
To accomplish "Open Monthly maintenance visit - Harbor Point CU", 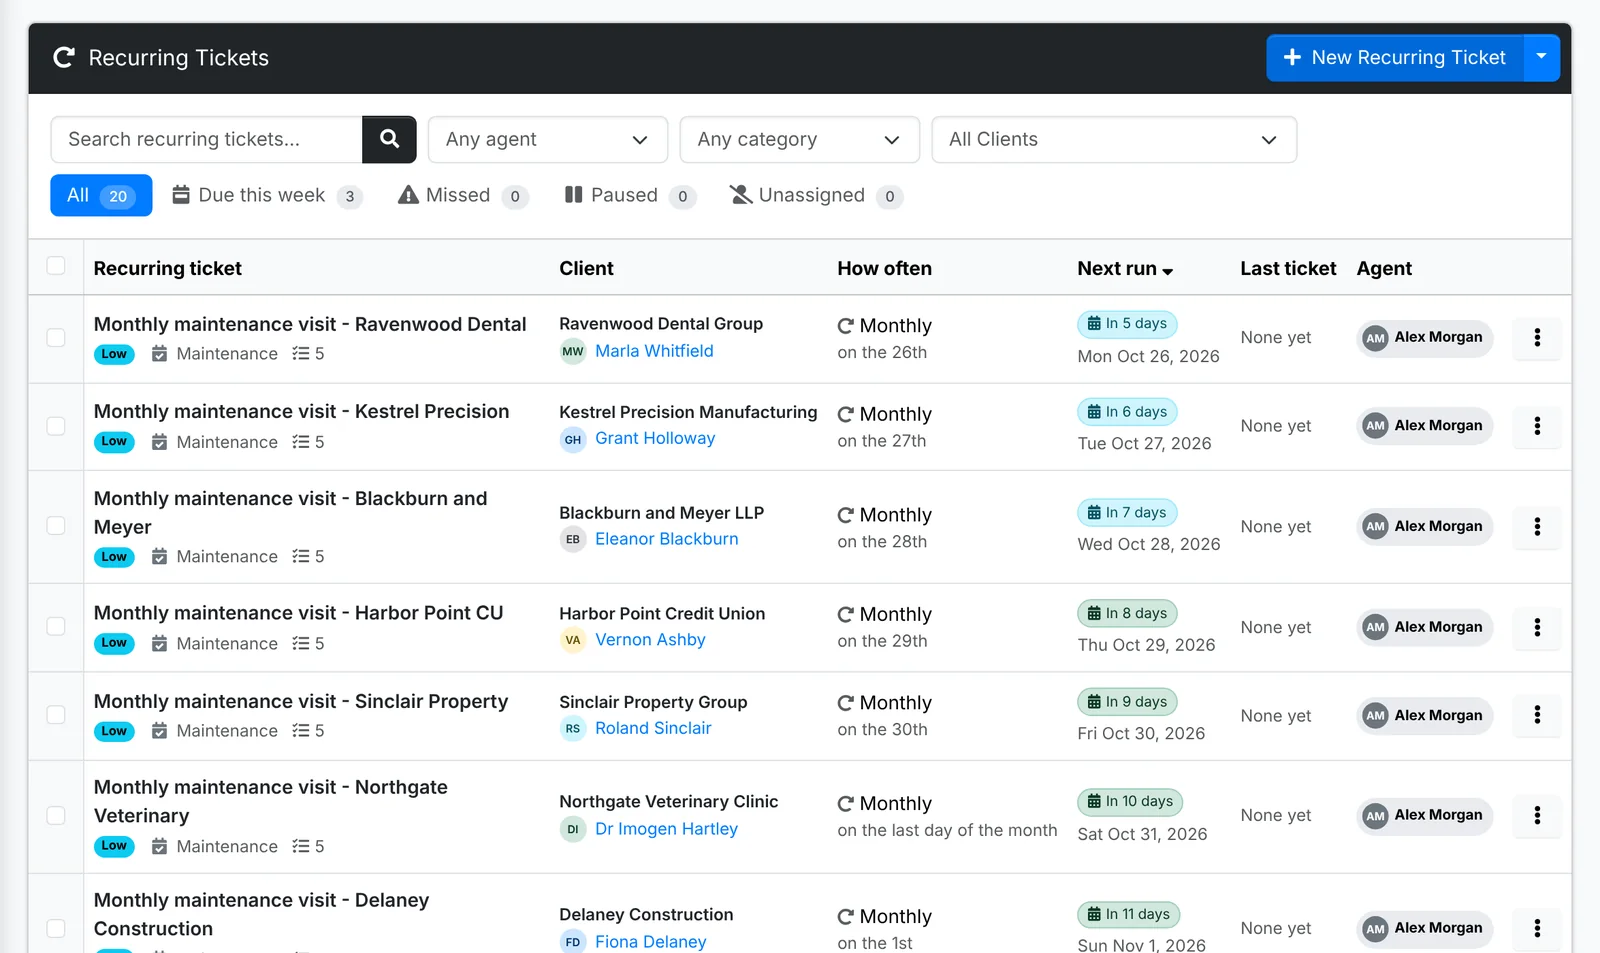I will pos(298,613).
